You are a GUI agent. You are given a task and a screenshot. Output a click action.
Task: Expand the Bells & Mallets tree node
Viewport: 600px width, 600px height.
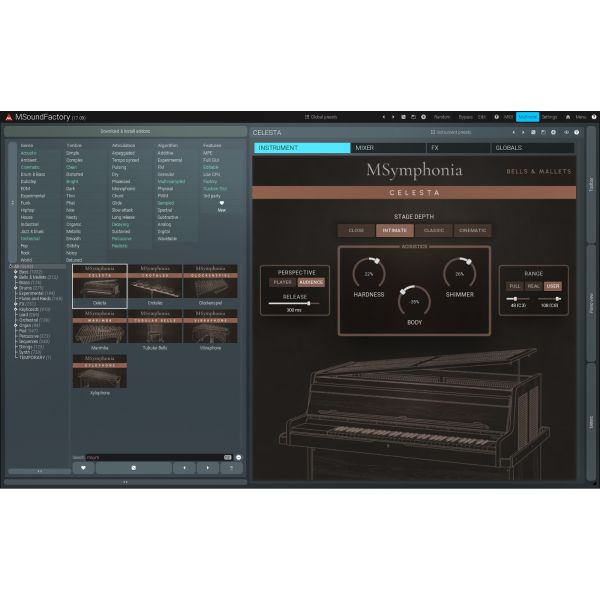pyautogui.click(x=16, y=277)
